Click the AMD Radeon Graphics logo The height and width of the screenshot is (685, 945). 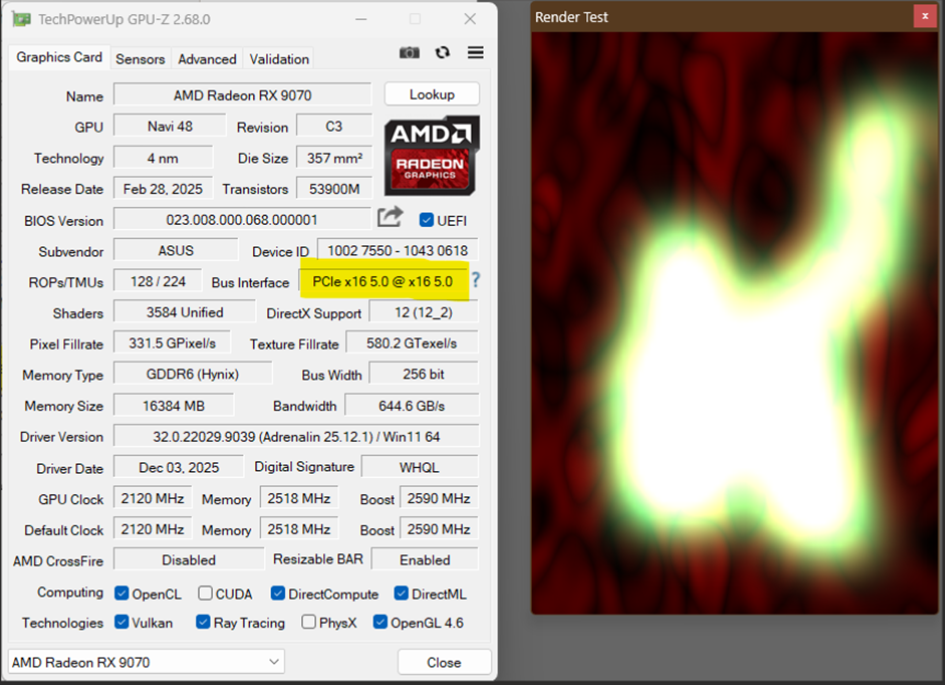click(x=432, y=155)
